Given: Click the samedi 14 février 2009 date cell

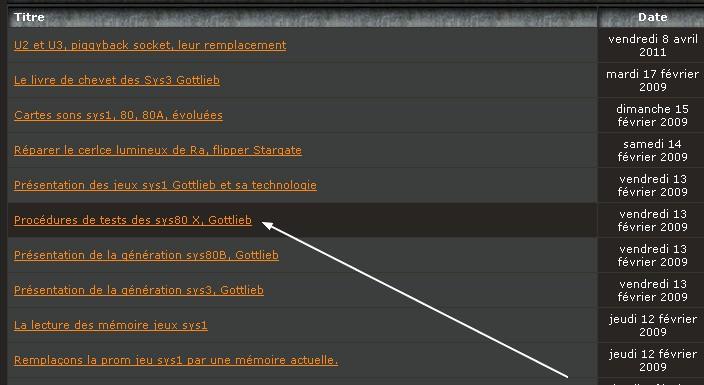Looking at the screenshot, I should 652,150.
